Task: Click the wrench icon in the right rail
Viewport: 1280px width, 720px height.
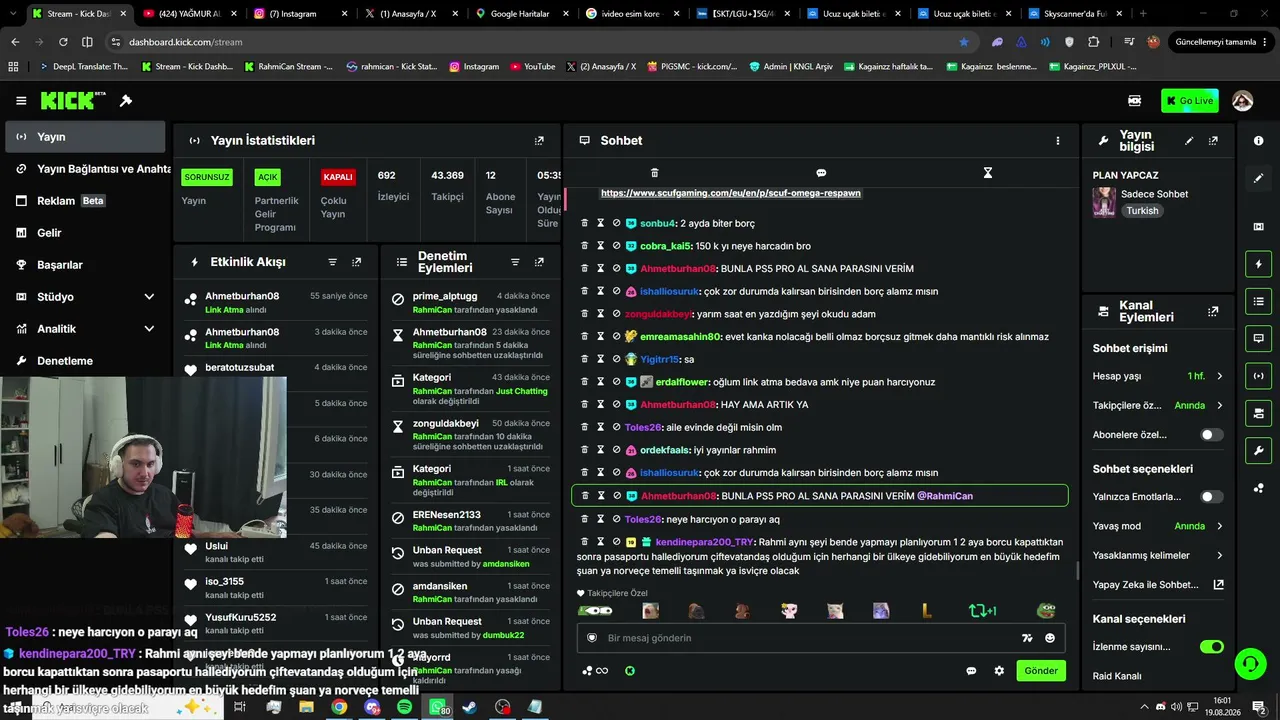Action: click(1258, 450)
